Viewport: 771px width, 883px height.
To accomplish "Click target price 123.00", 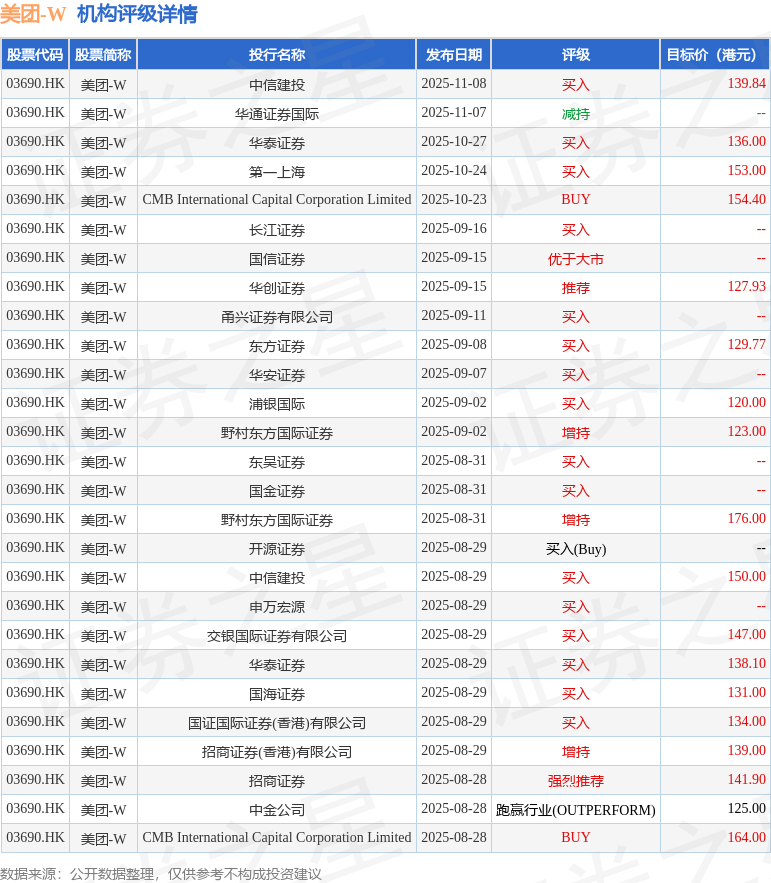I will click(746, 431).
